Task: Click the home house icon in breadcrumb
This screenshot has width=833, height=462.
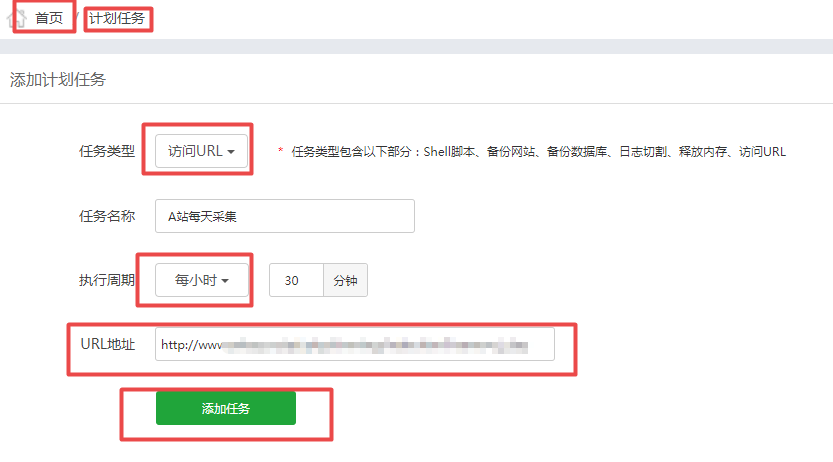Action: [x=16, y=18]
